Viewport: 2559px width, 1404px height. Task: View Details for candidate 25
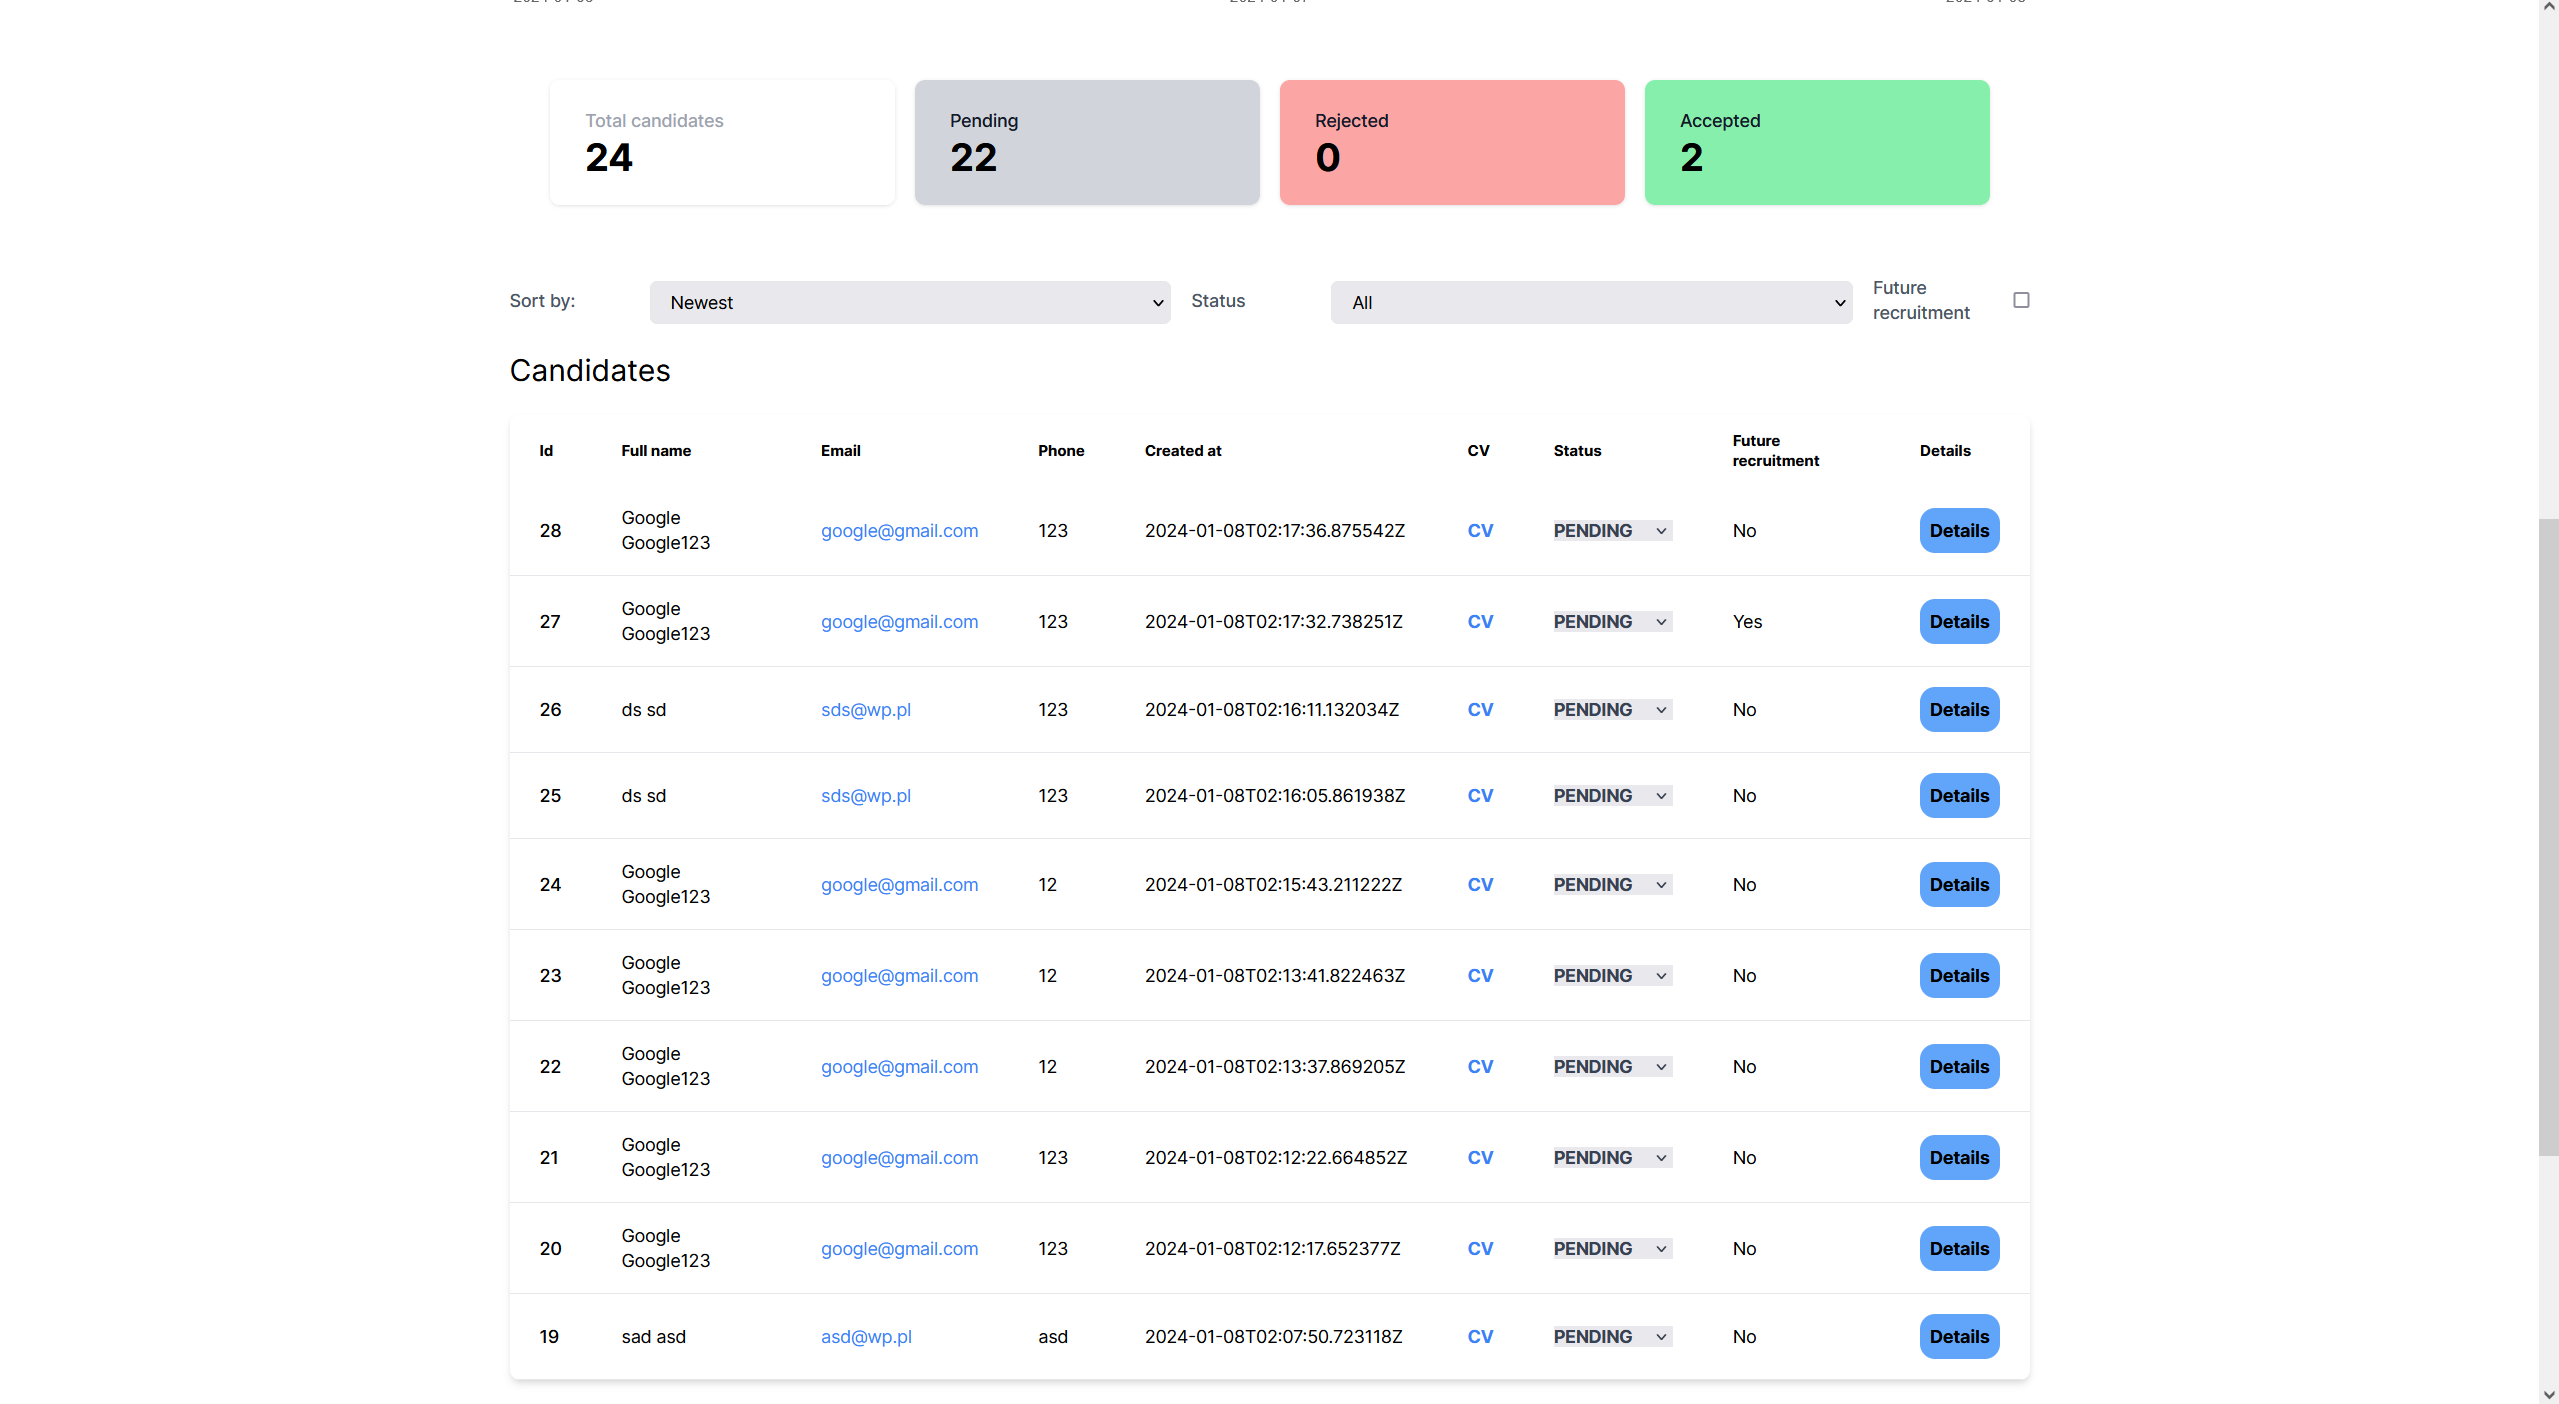point(1958,796)
